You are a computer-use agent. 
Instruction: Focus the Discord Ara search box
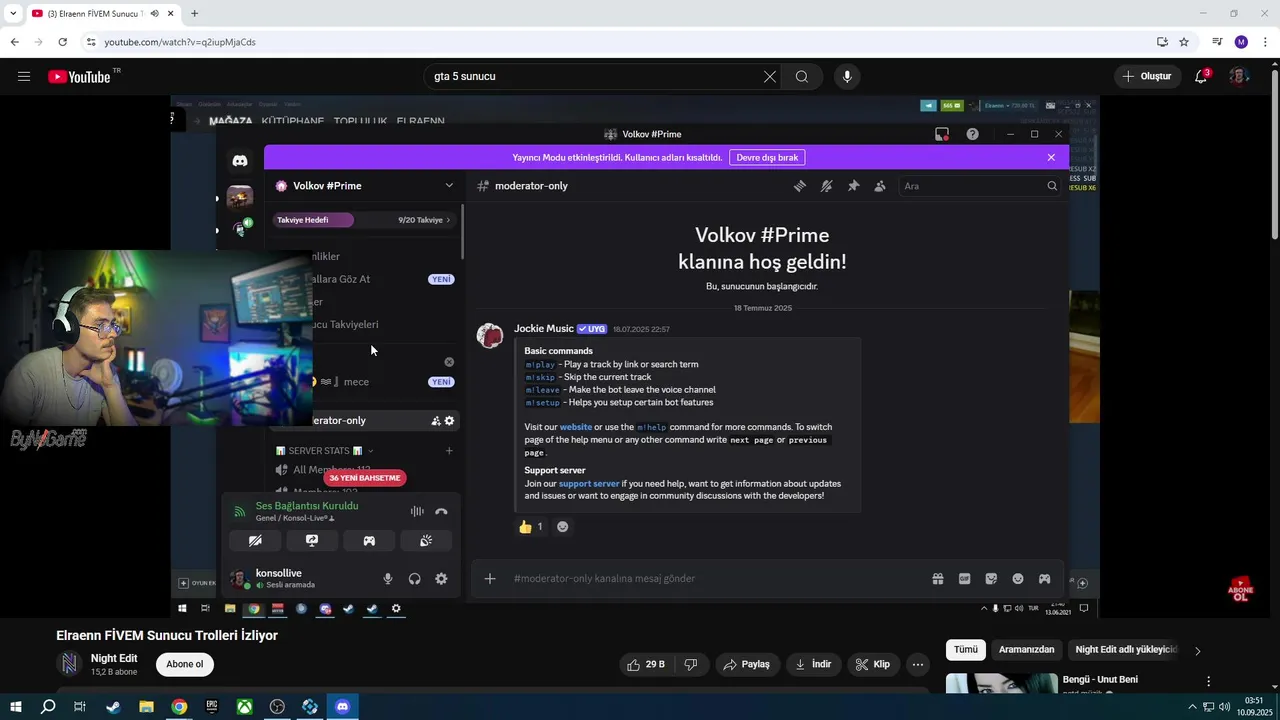pos(980,186)
